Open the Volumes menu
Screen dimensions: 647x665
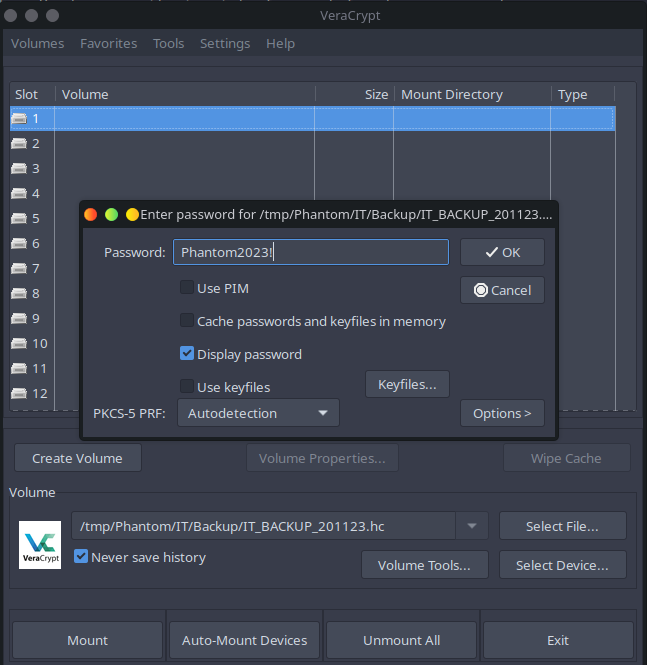pyautogui.click(x=37, y=43)
